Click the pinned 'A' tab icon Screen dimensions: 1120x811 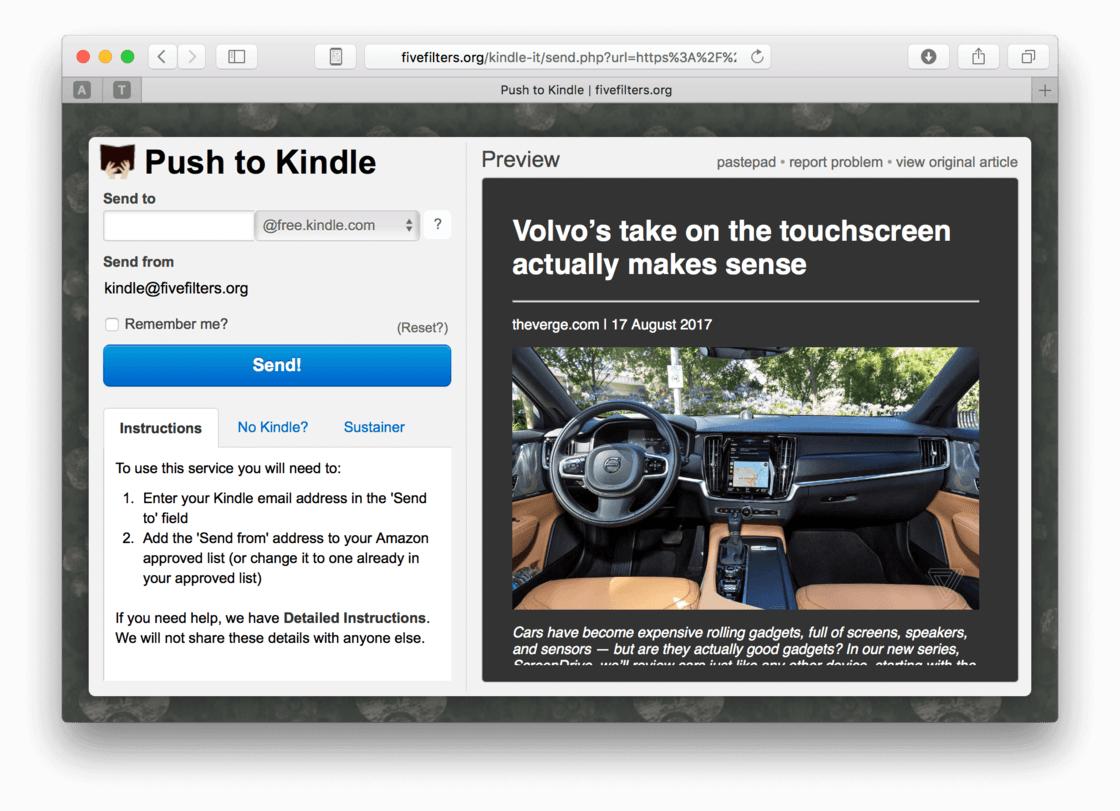[82, 90]
